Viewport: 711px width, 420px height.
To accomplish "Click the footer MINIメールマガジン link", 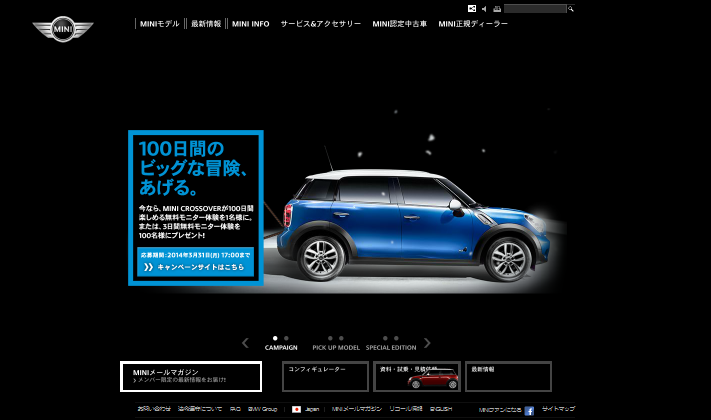I will tap(357, 409).
